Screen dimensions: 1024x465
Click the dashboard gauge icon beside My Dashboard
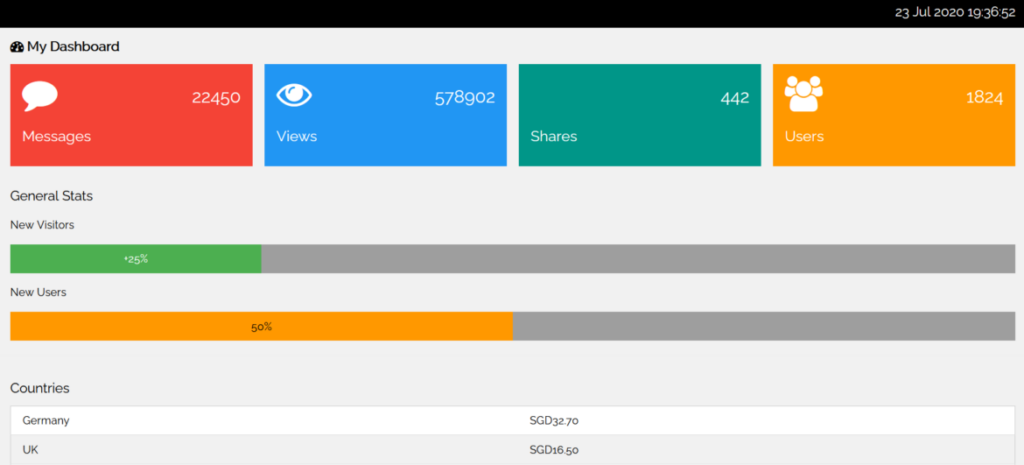click(17, 47)
